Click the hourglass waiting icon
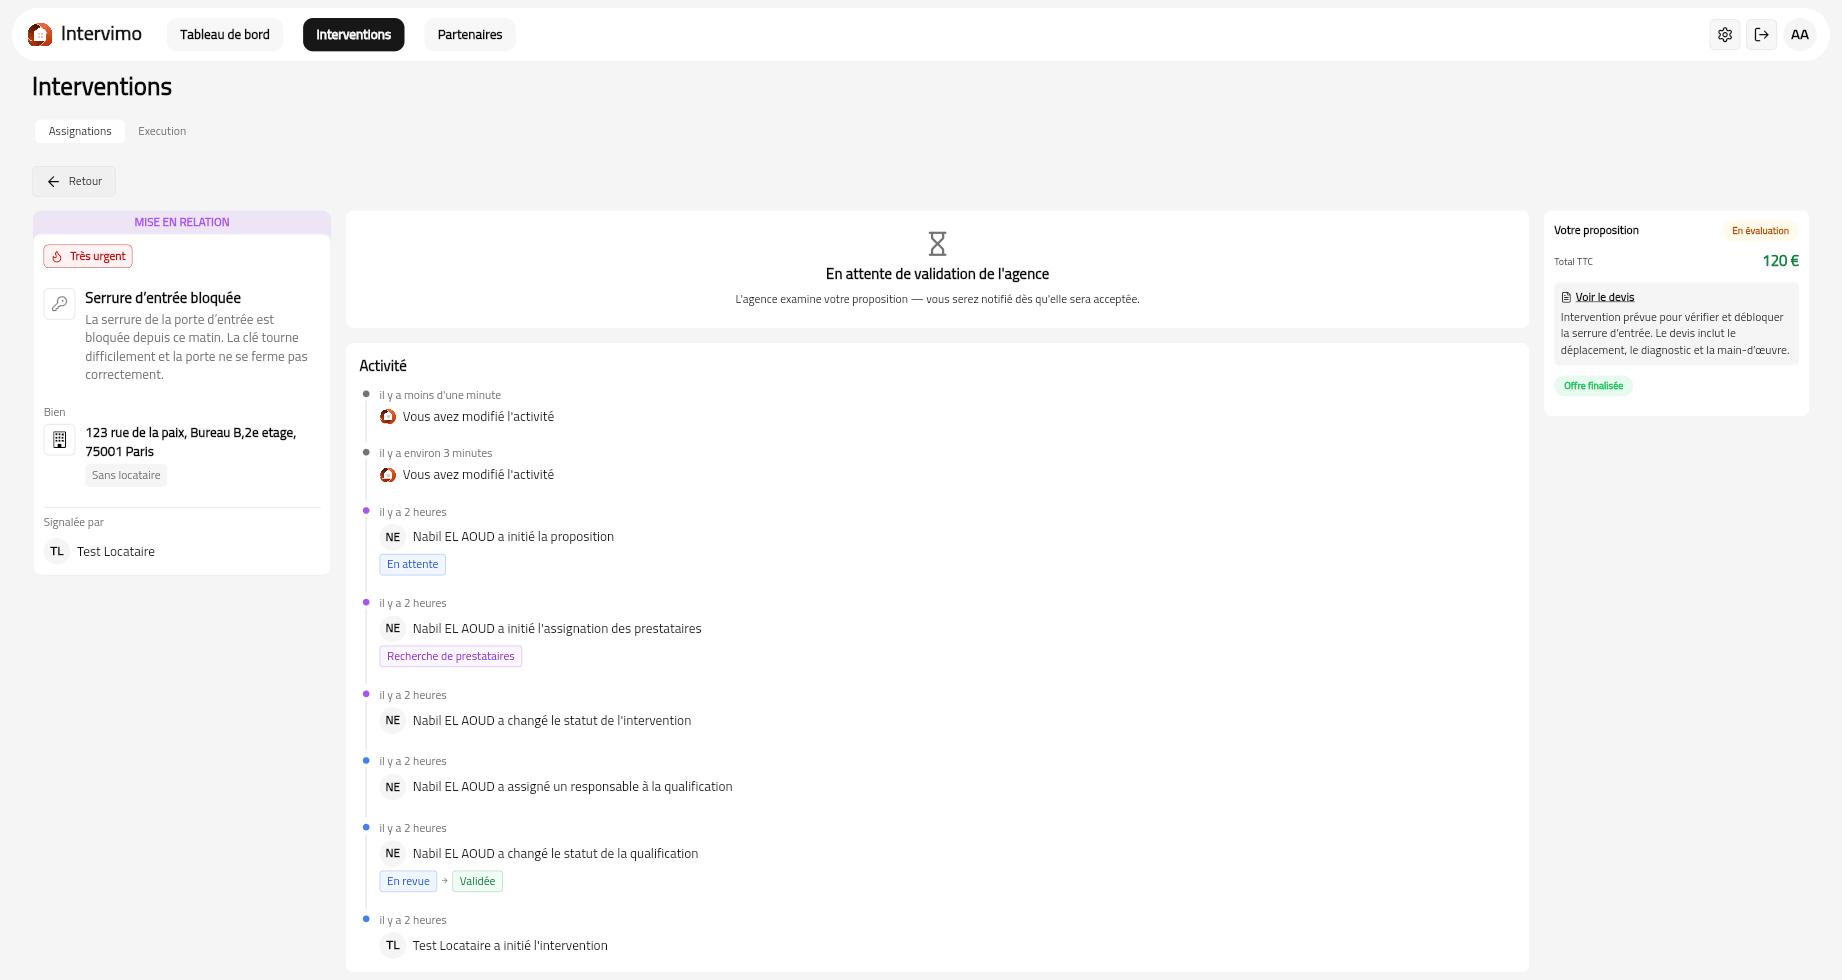 937,244
